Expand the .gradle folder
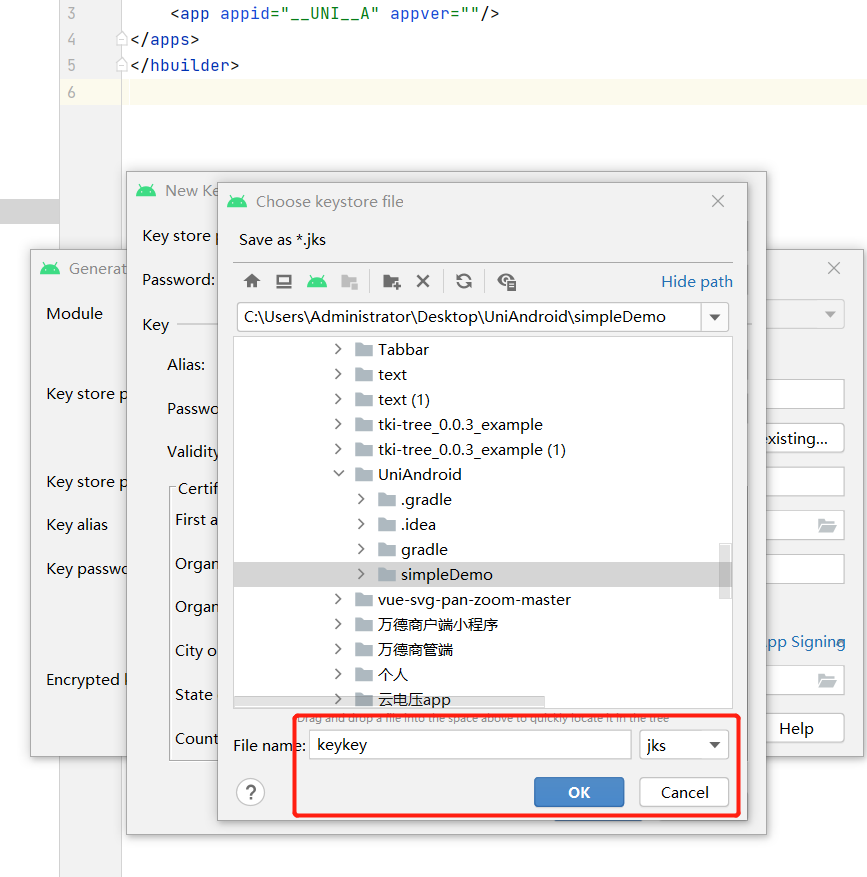 361,499
